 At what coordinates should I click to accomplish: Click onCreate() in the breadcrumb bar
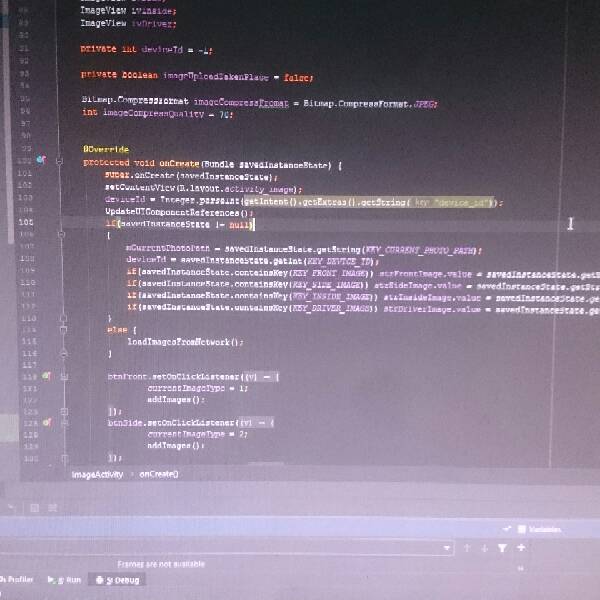pos(159,473)
